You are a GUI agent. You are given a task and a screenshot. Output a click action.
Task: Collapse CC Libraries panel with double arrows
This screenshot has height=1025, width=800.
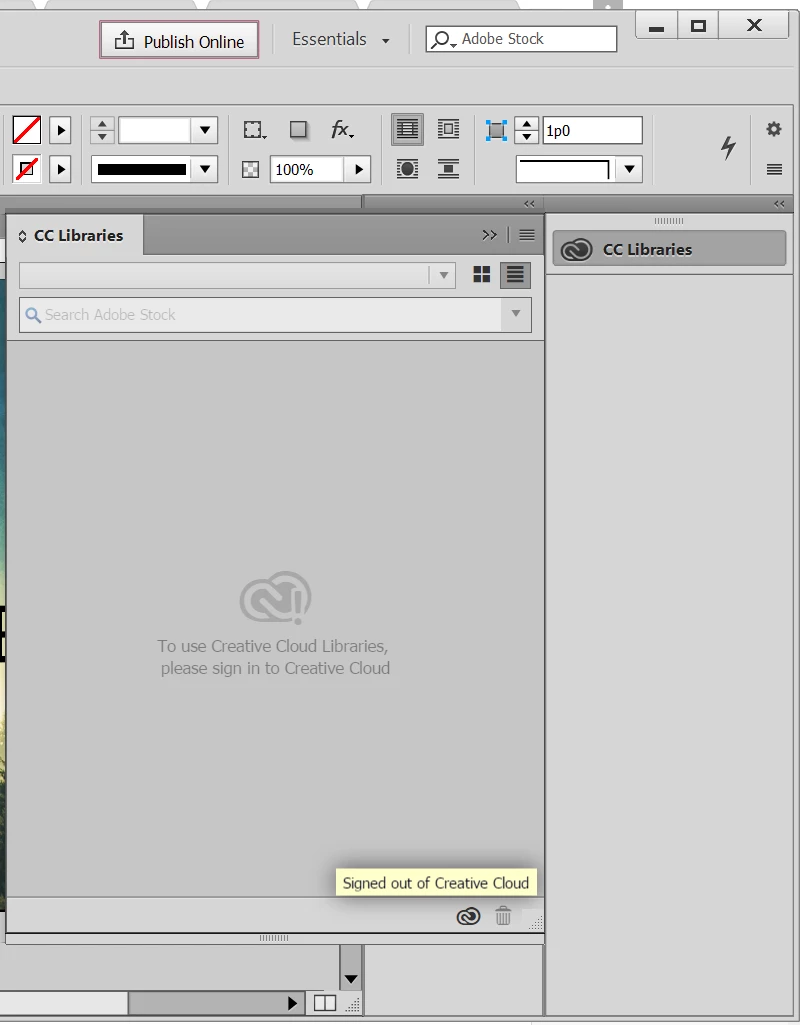(x=490, y=235)
